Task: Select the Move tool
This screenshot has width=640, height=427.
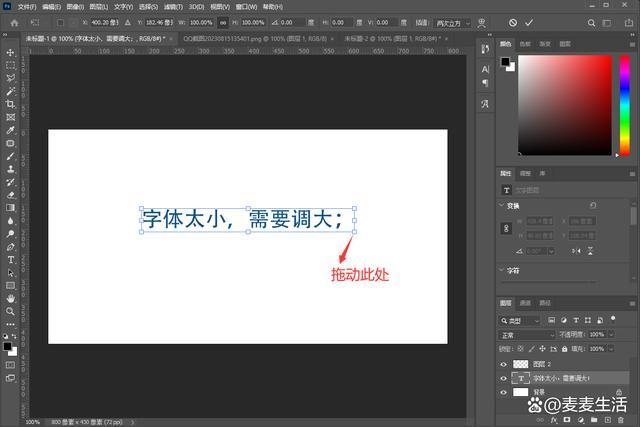Action: [x=11, y=53]
